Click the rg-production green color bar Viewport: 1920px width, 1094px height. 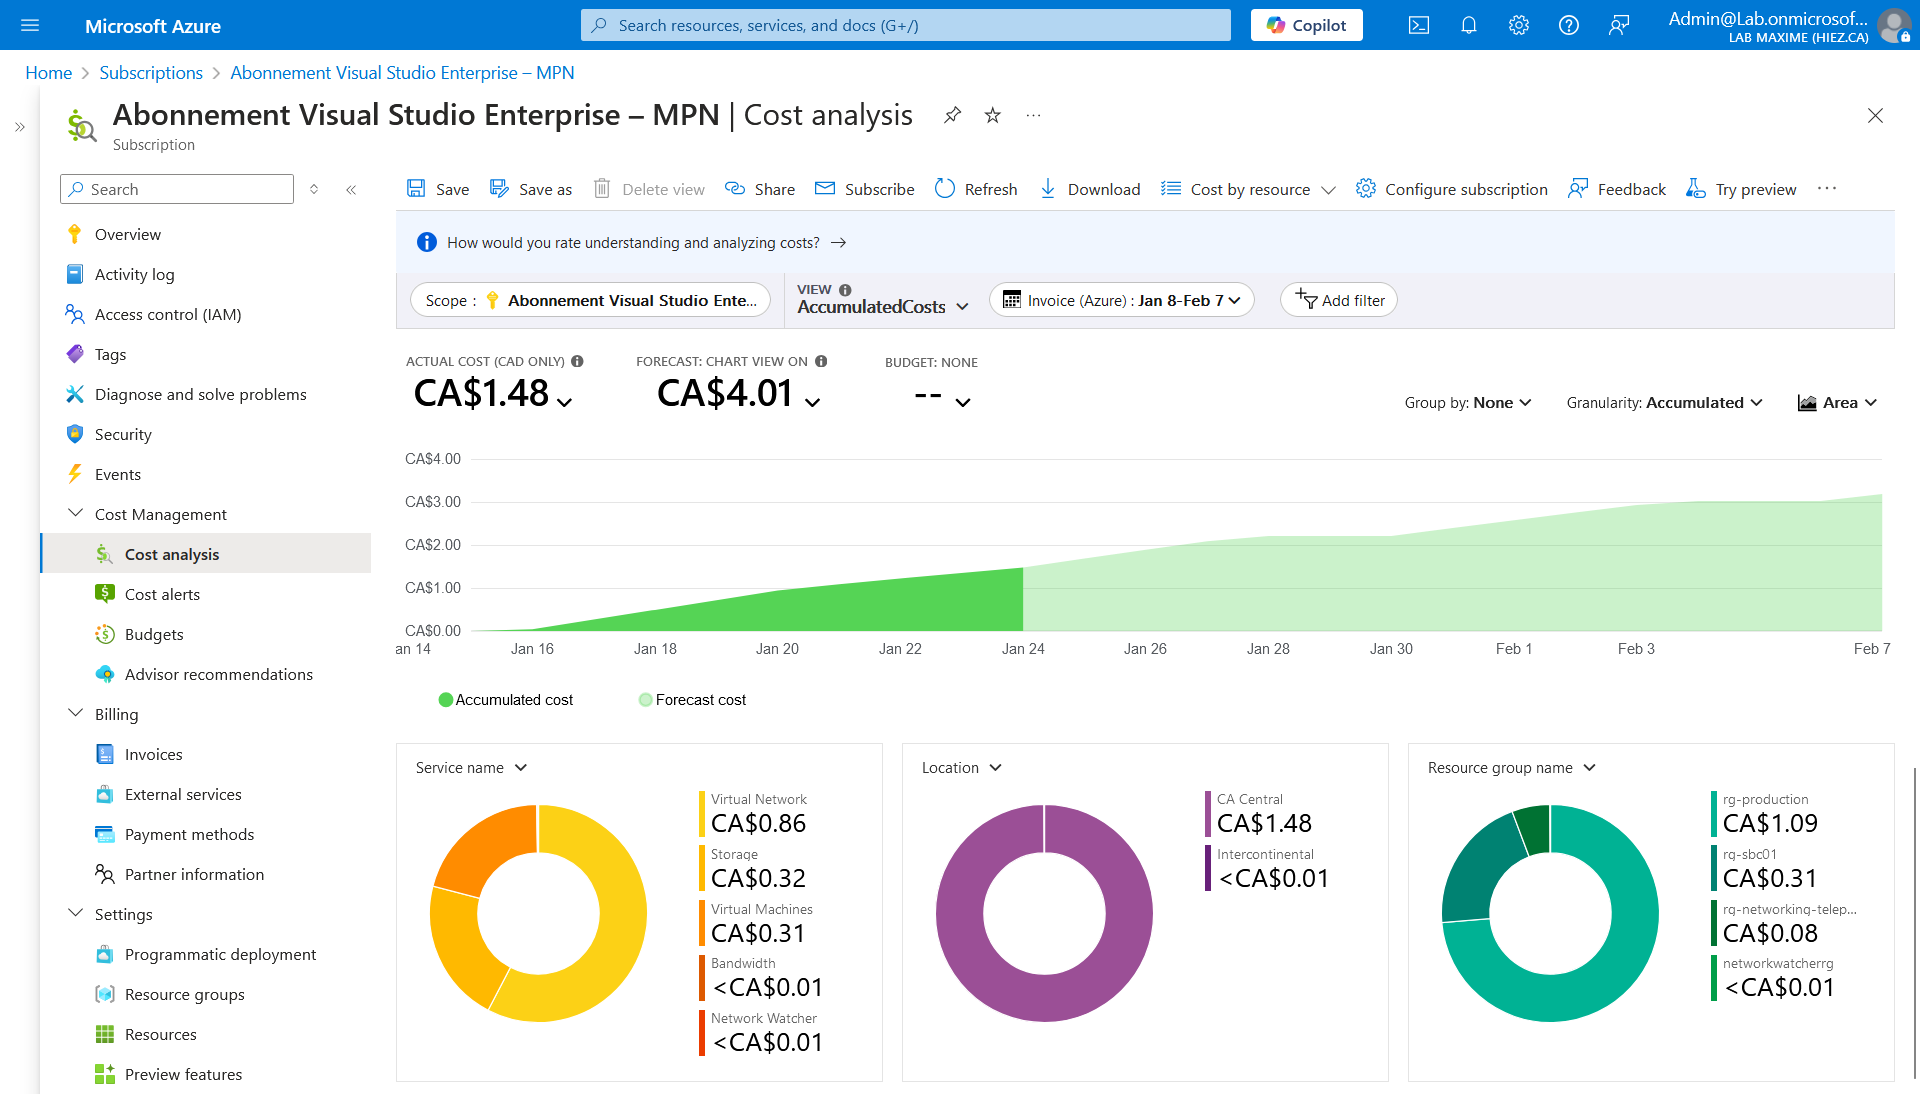coord(1714,814)
